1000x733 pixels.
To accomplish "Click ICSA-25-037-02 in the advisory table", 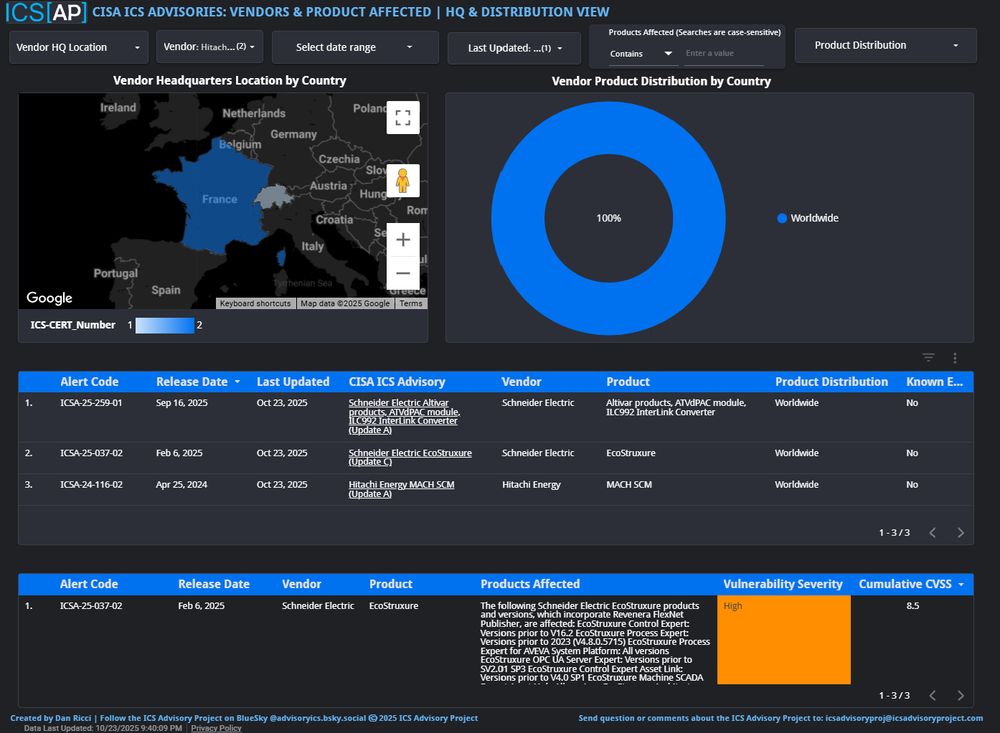I will click(91, 453).
